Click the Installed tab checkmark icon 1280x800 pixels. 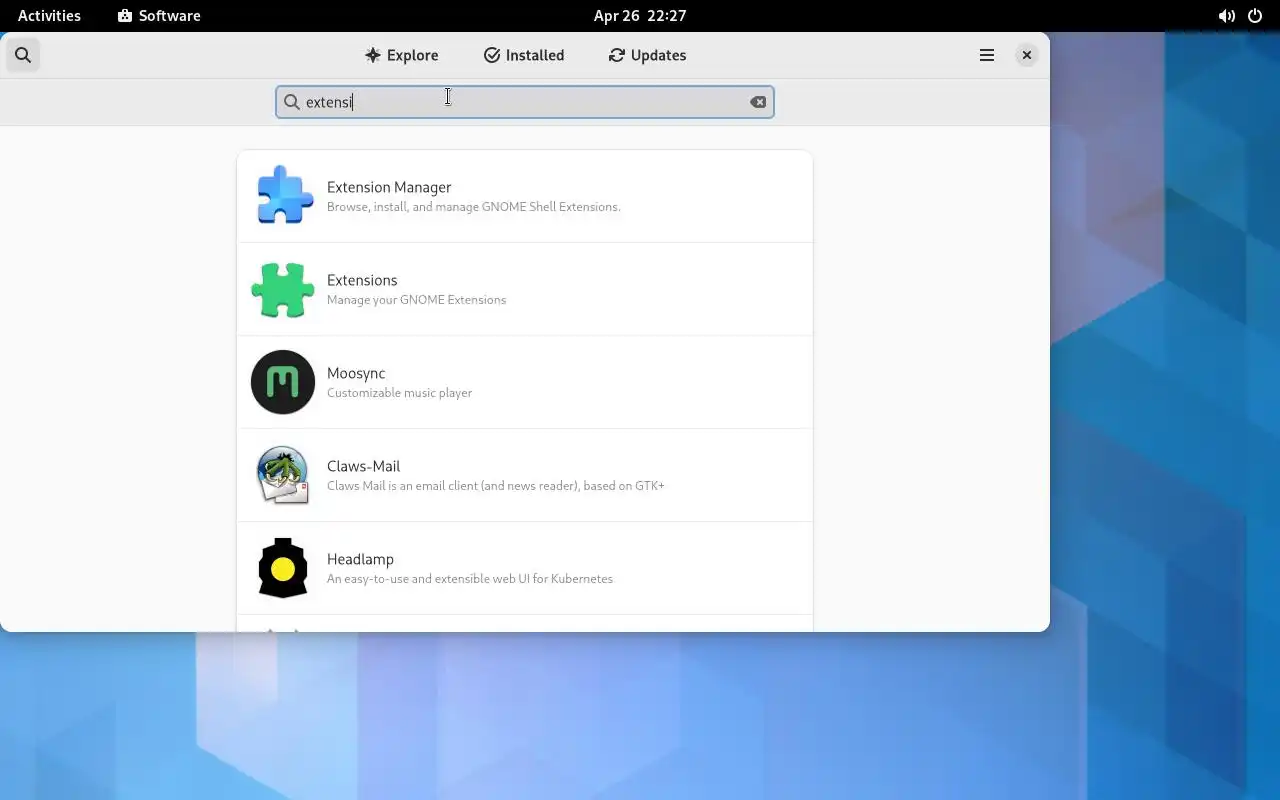pyautogui.click(x=492, y=55)
